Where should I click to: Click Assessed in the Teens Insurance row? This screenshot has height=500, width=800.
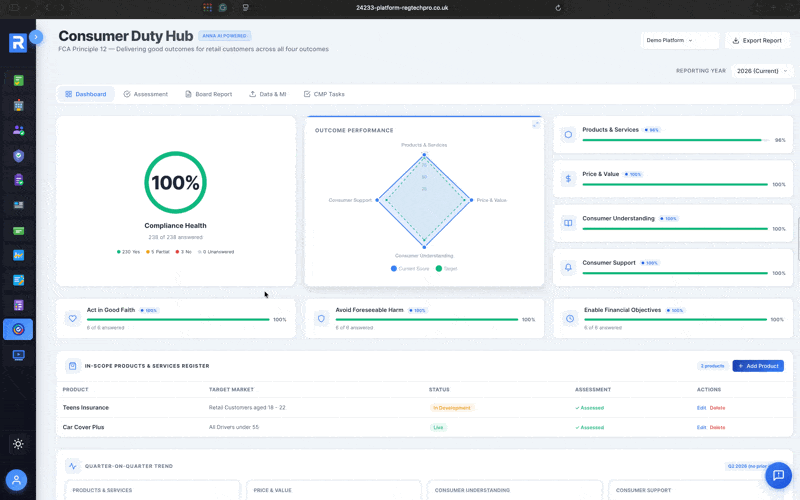coord(589,408)
